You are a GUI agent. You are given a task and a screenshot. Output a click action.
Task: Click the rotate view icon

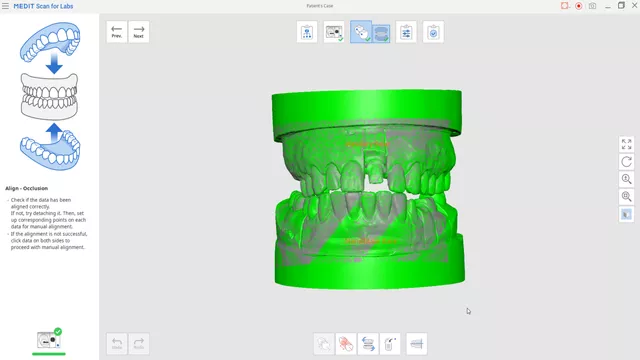tap(627, 162)
